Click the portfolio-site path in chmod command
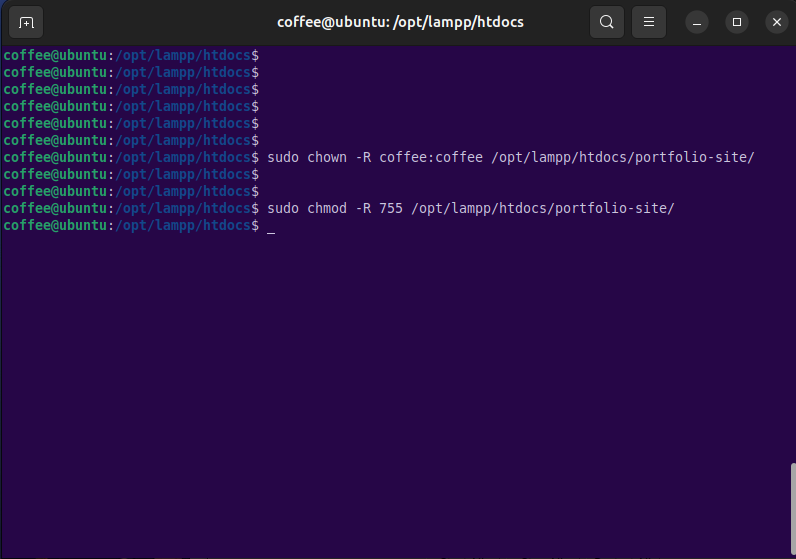The height and width of the screenshot is (559, 796). tap(543, 209)
